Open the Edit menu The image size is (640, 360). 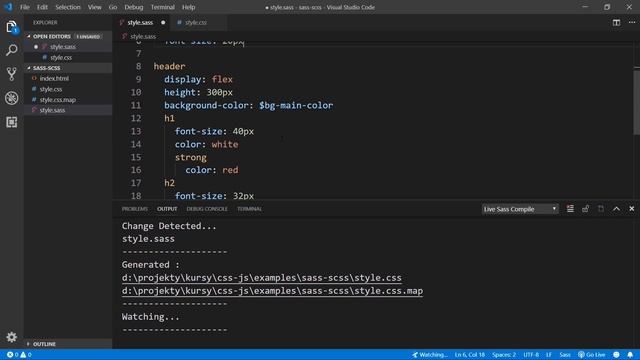(x=42, y=7)
